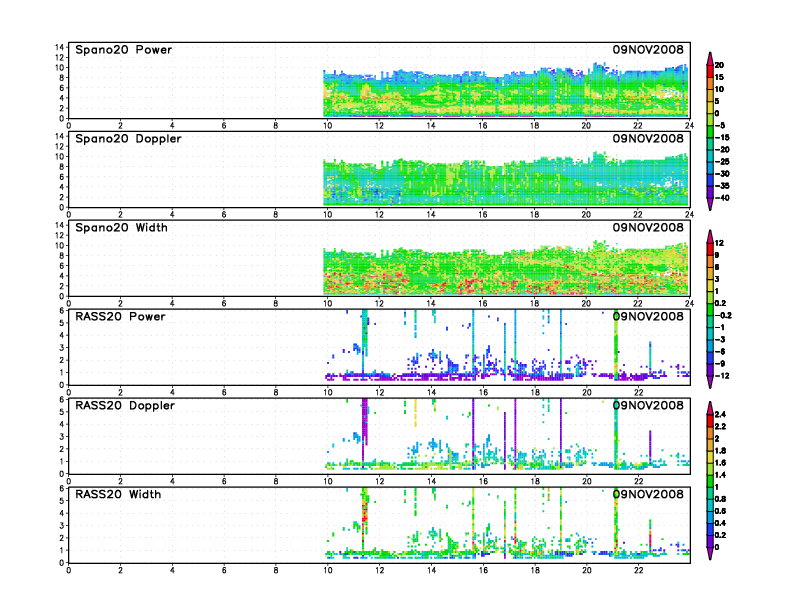
Task: Click the 09NOV2008 date in Spano20 Width panel
Action: tap(648, 227)
